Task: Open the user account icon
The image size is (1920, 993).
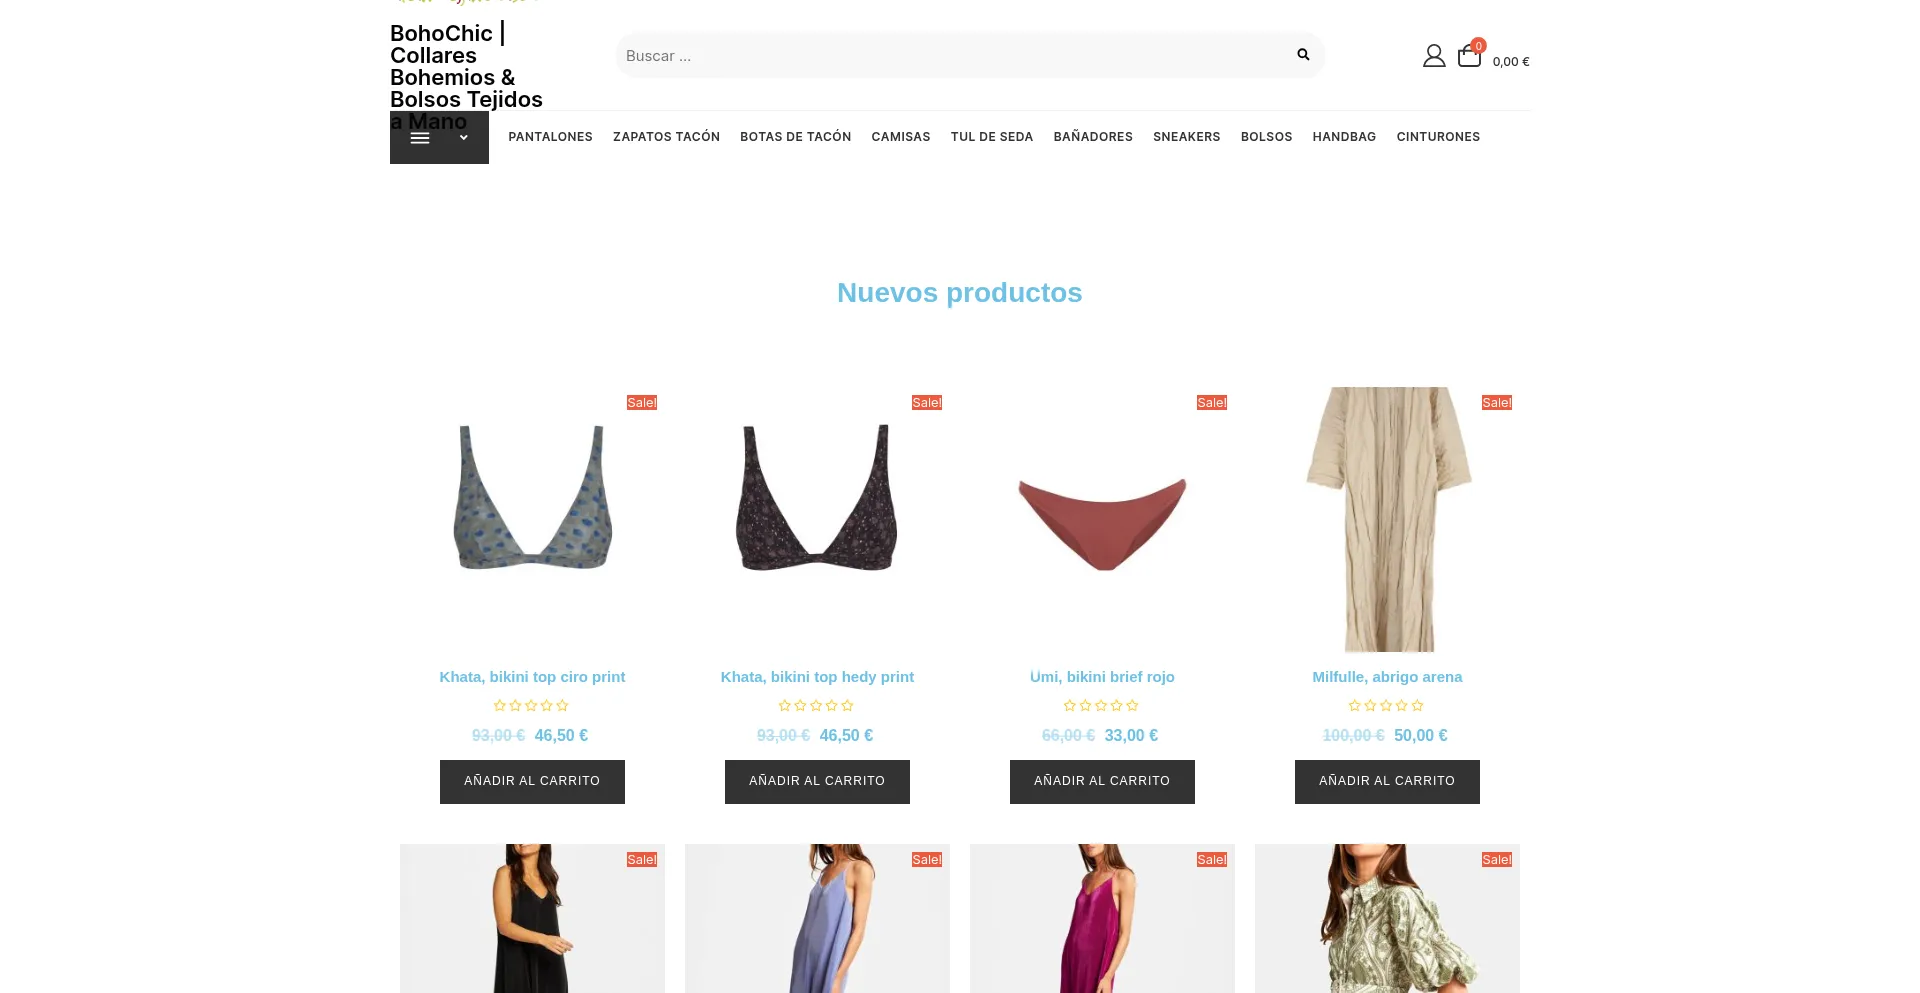Action: pyautogui.click(x=1434, y=56)
